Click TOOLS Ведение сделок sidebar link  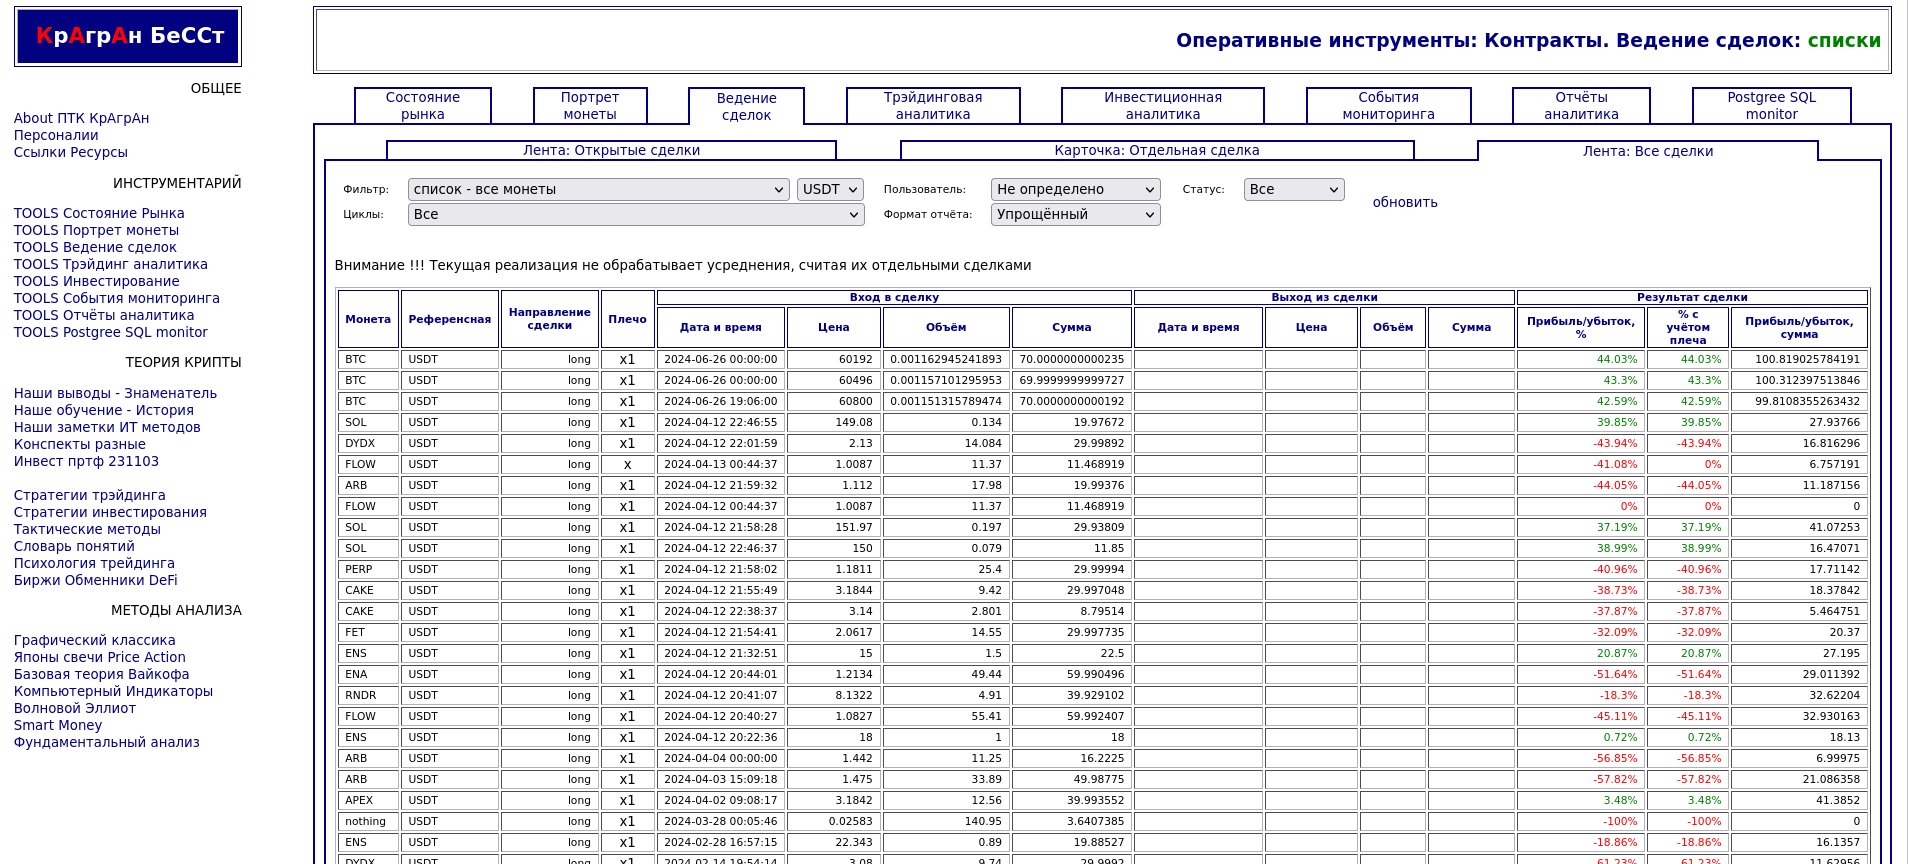click(x=95, y=247)
